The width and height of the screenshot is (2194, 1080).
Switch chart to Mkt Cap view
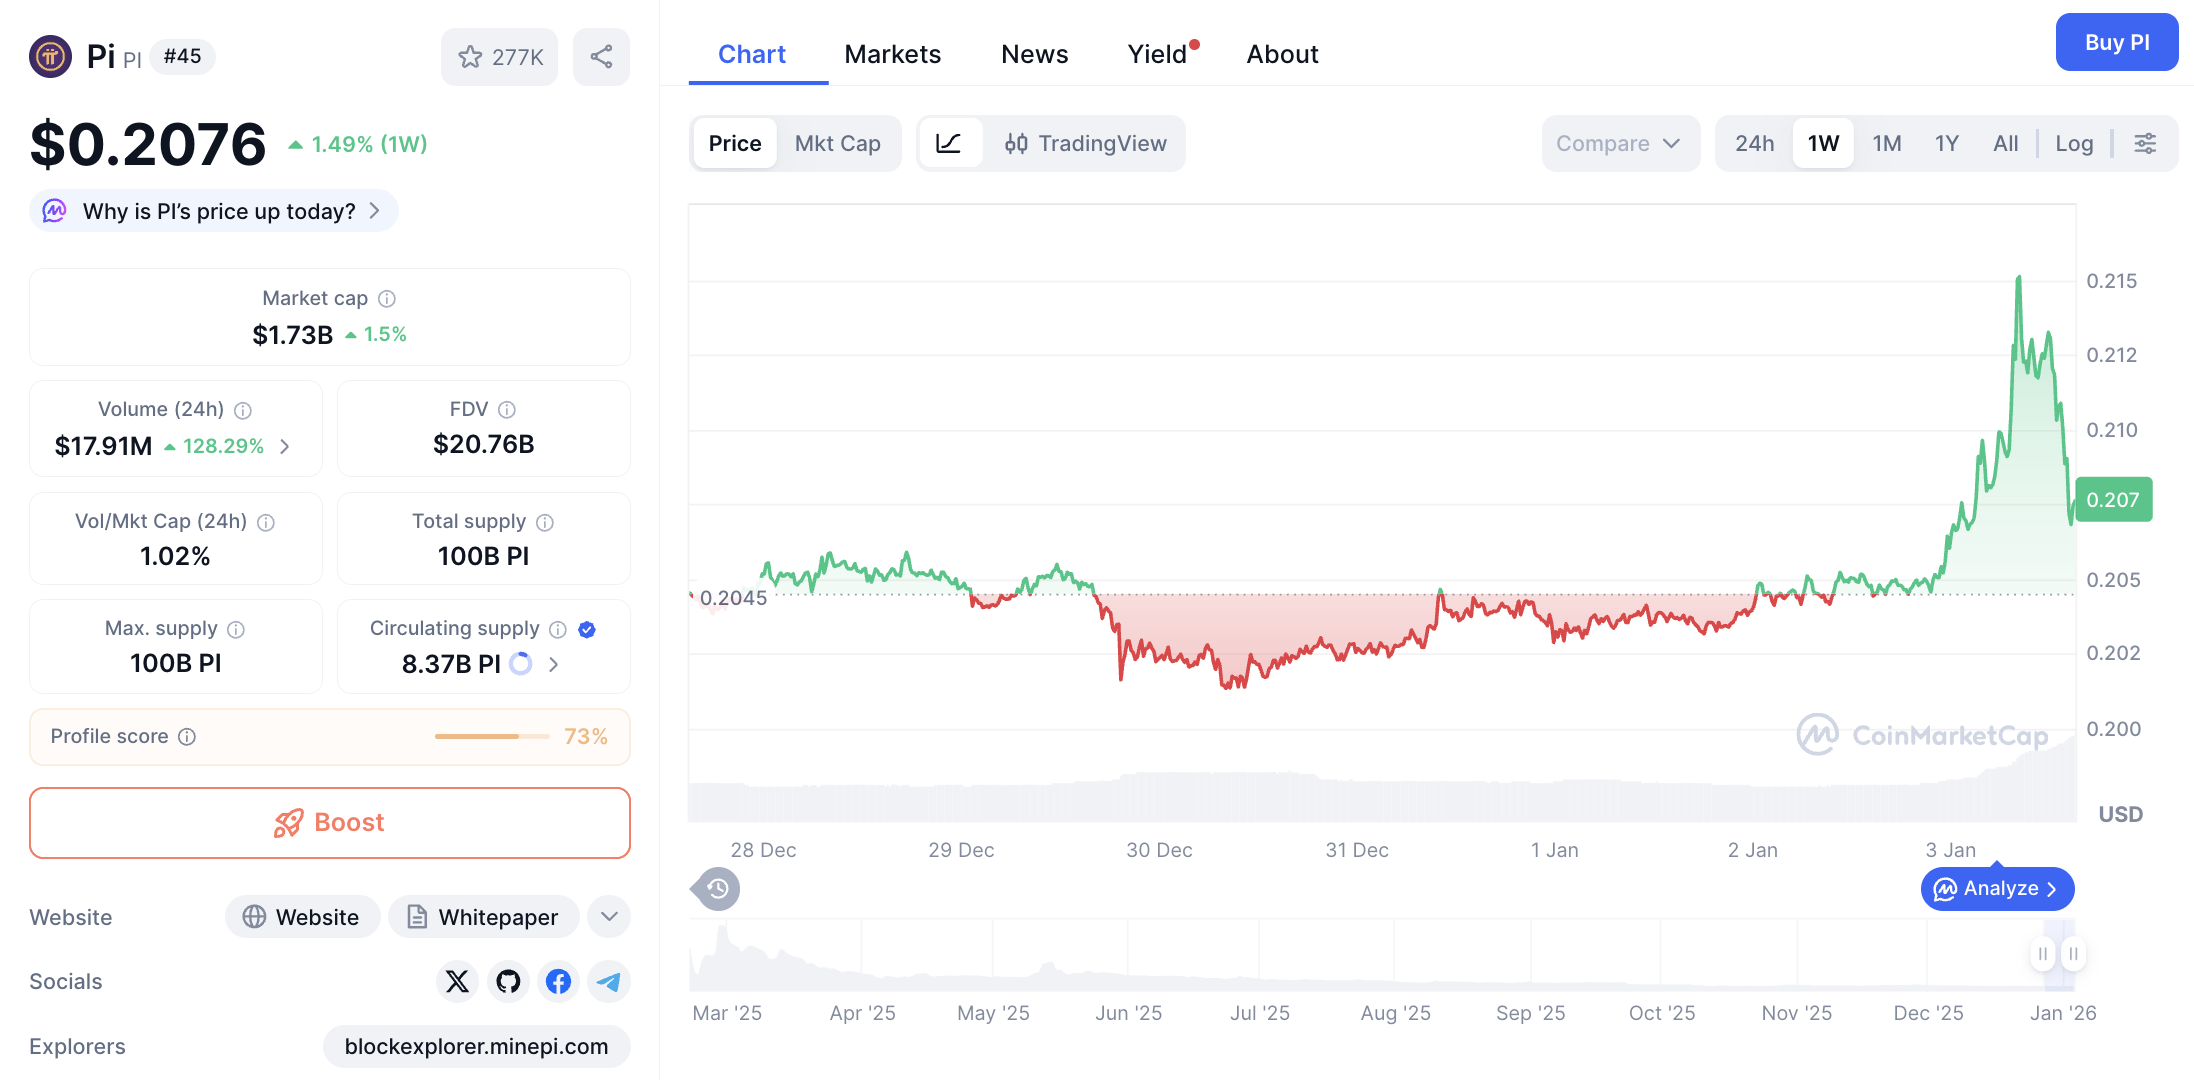pos(838,143)
